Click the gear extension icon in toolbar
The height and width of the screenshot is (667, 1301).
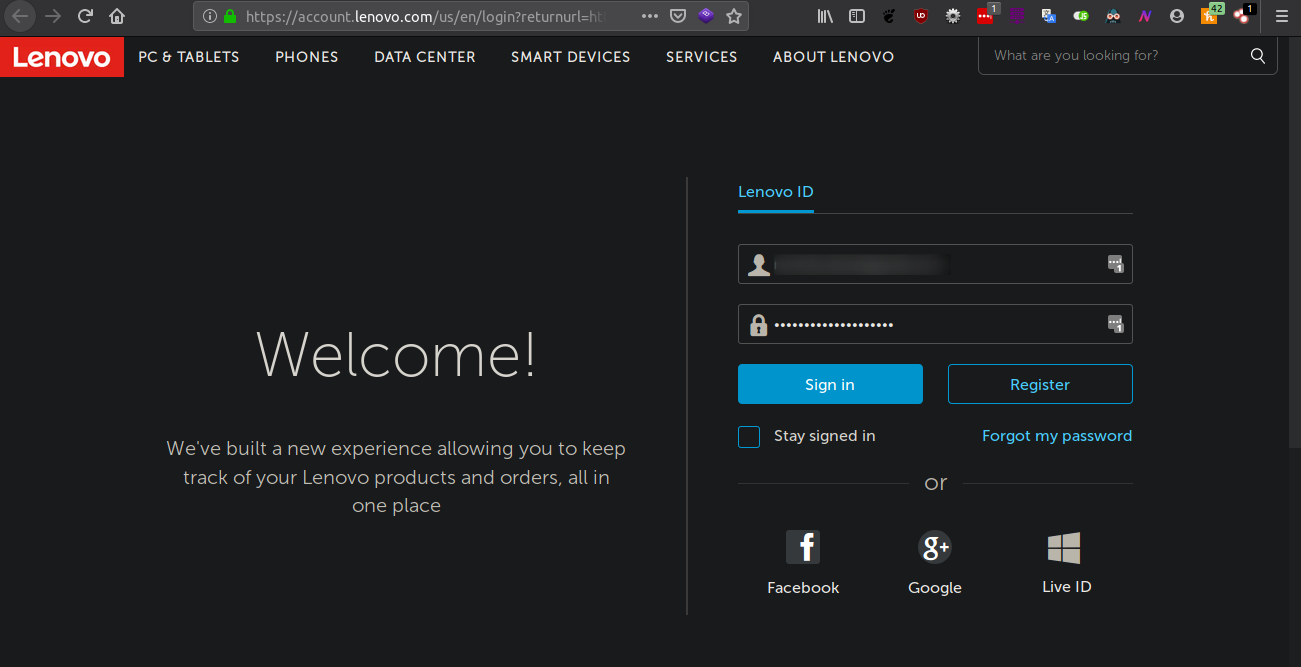(953, 16)
